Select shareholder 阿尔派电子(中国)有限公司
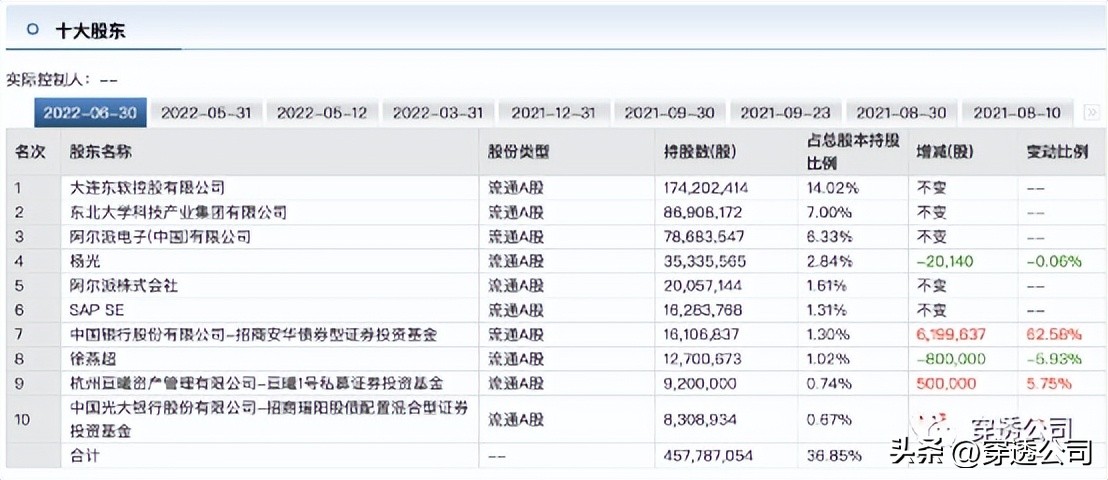1108x480 pixels. 160,236
